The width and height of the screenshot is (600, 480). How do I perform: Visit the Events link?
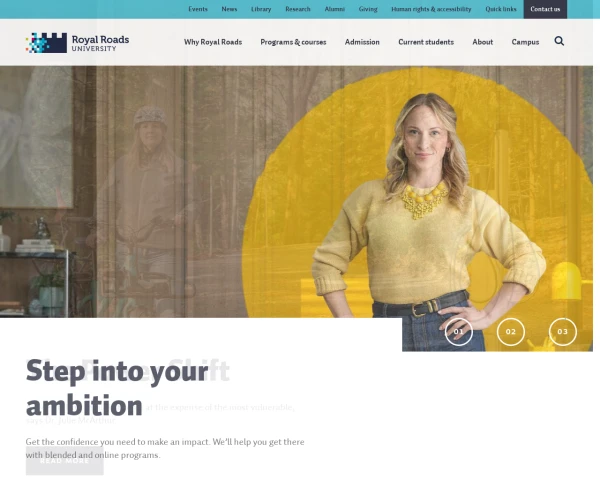pos(198,9)
